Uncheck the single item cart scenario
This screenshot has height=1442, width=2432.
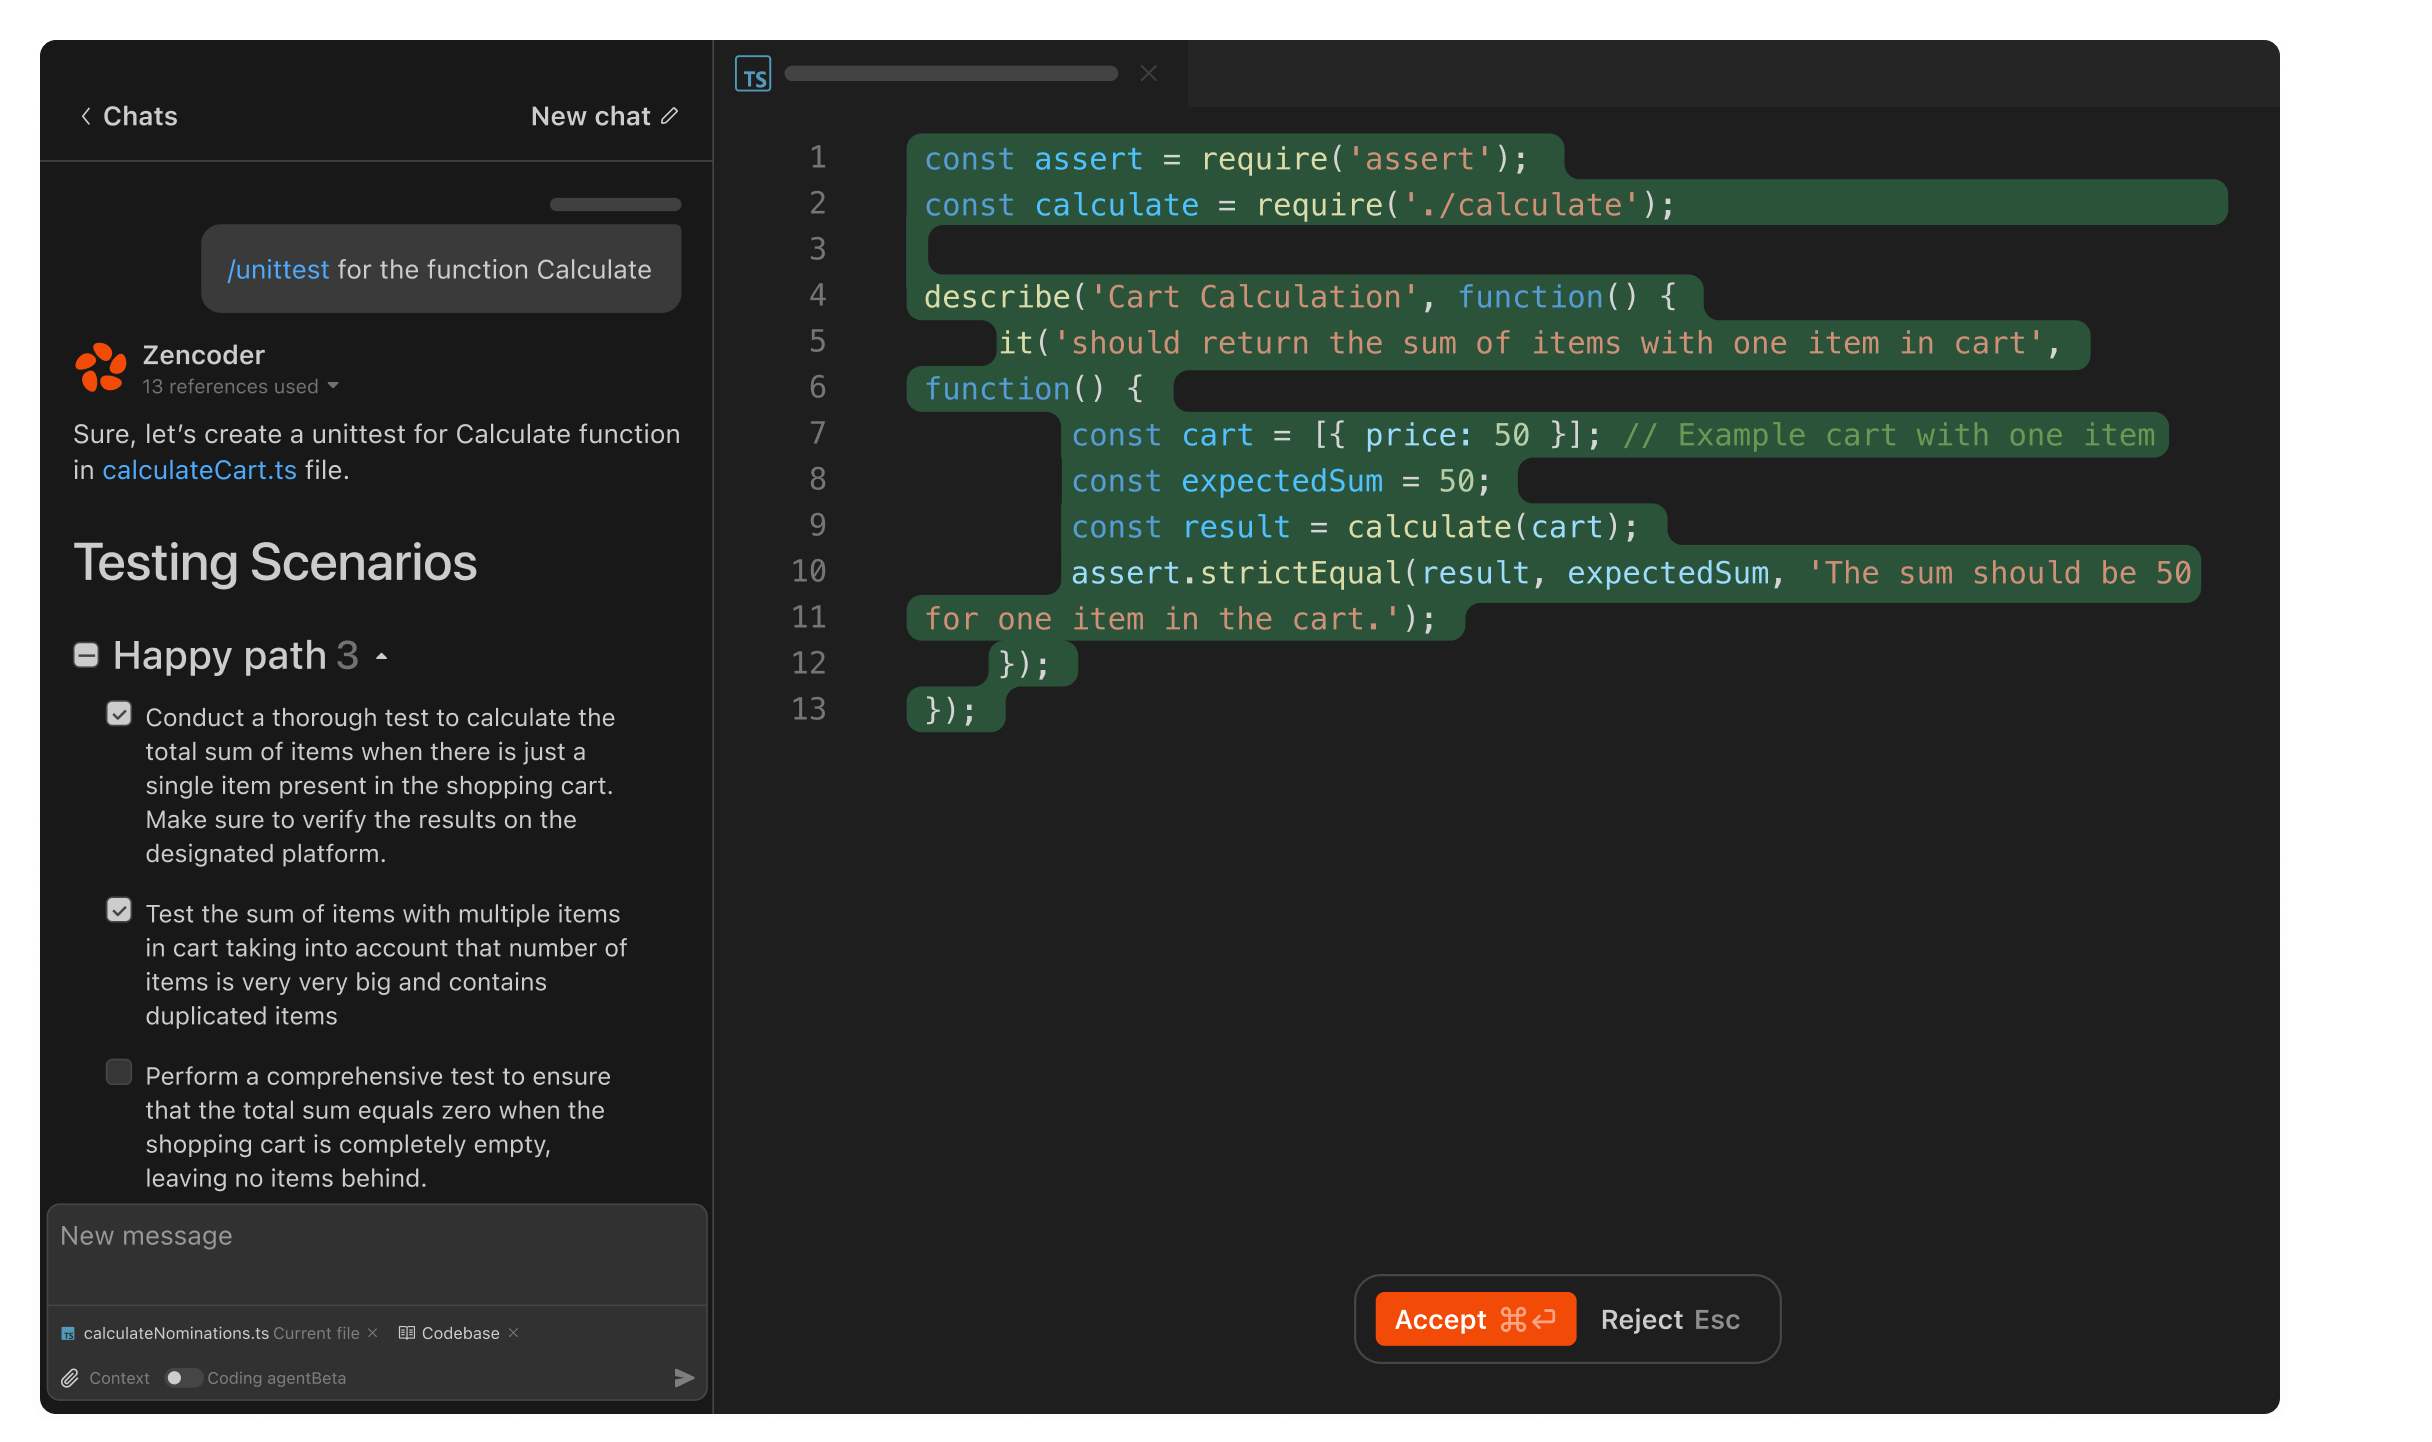[x=119, y=714]
